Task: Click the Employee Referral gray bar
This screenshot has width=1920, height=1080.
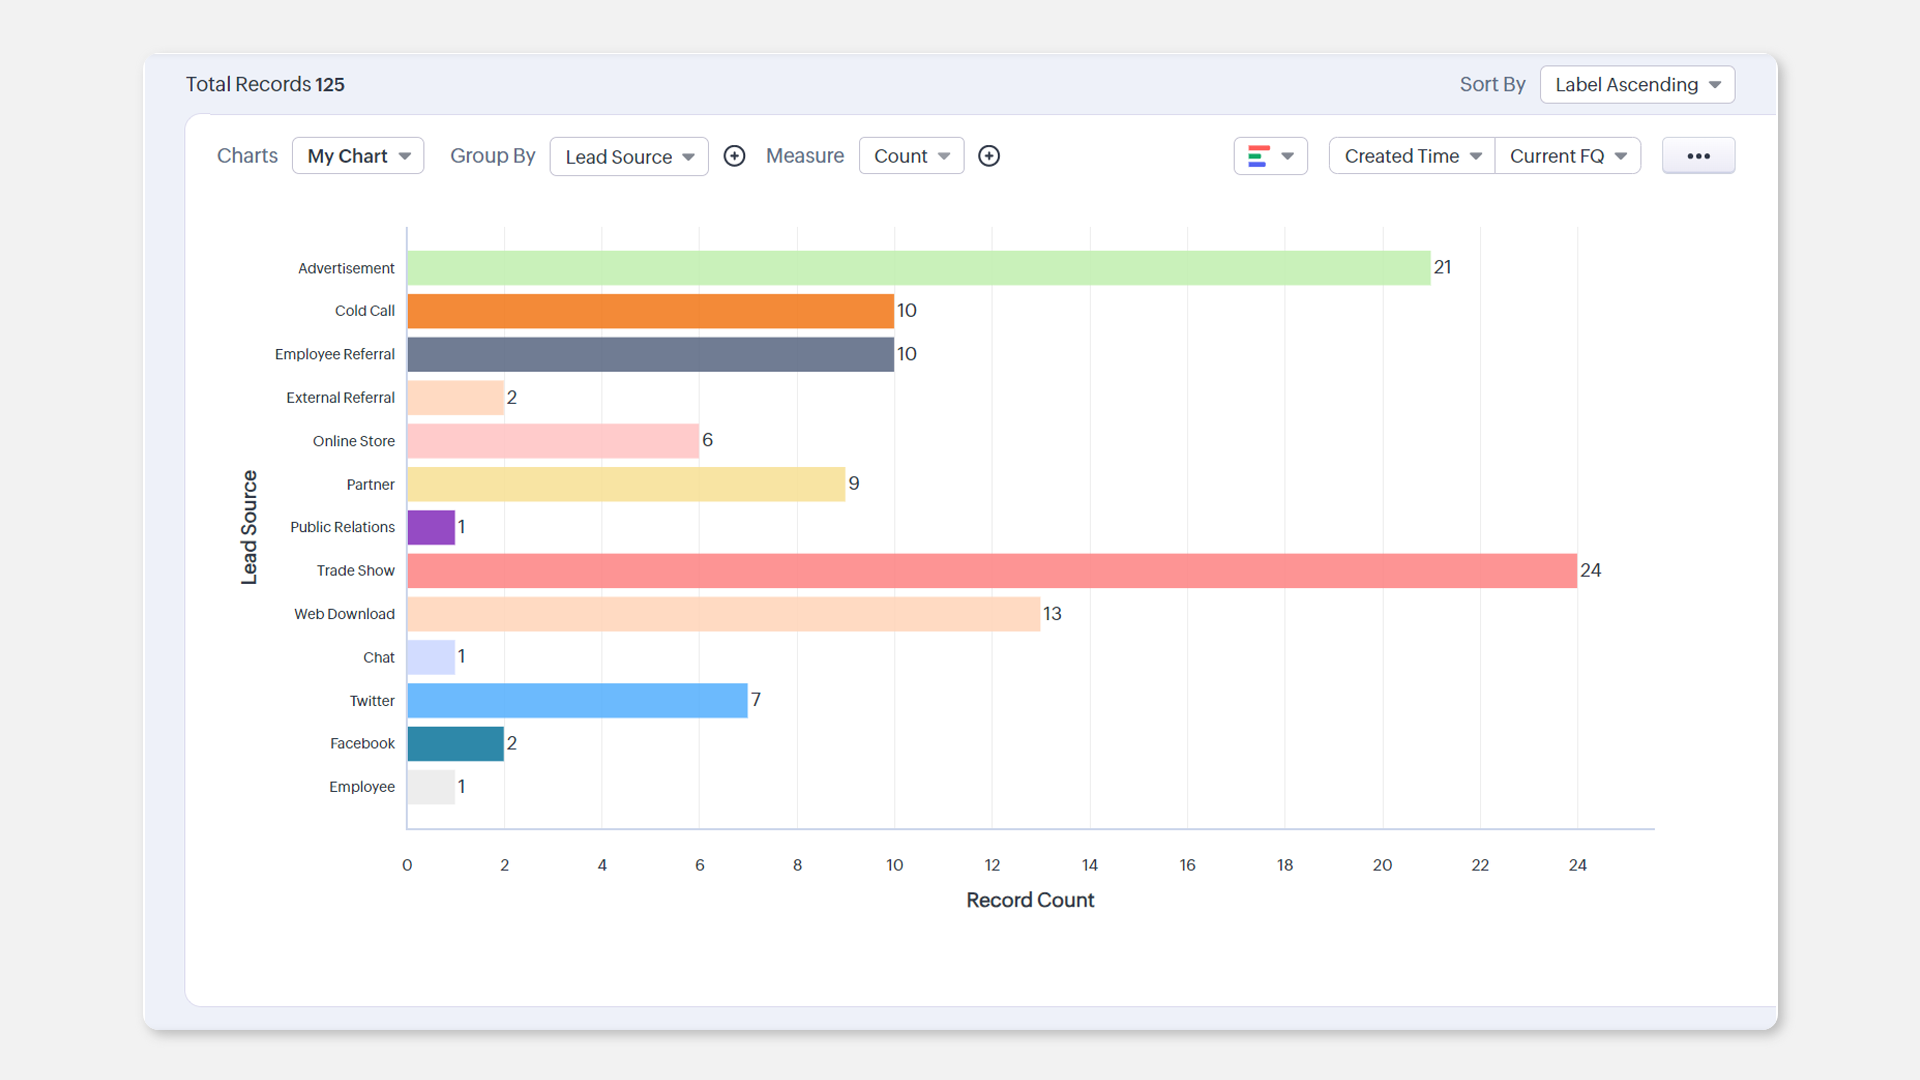Action: coord(650,355)
